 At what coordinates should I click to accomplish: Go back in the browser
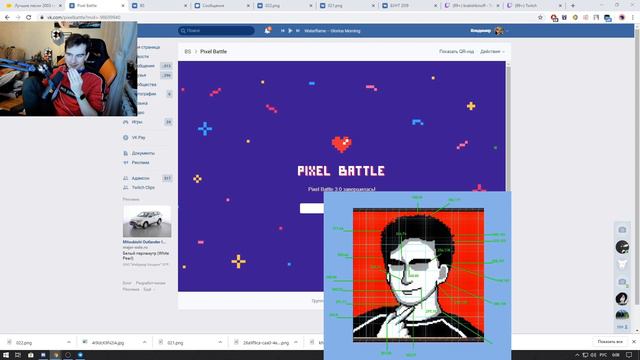click(7, 18)
